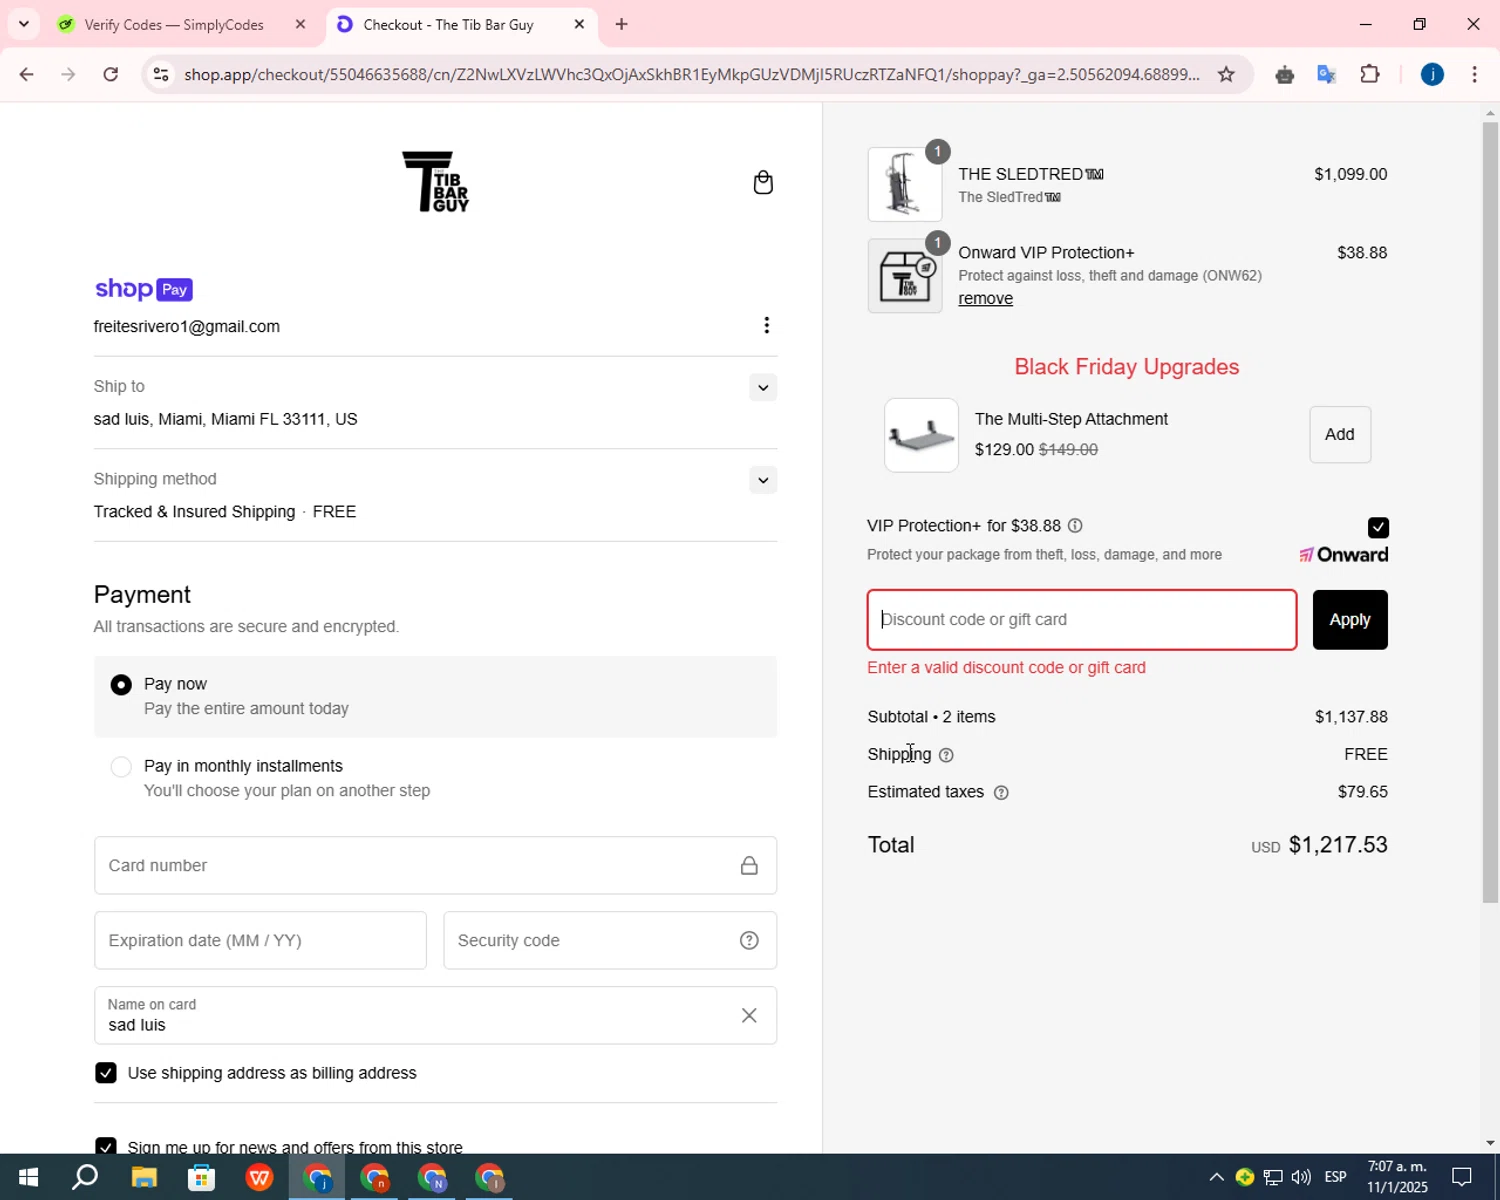The width and height of the screenshot is (1500, 1200).
Task: Expand the Shipping method section
Action: click(x=763, y=481)
